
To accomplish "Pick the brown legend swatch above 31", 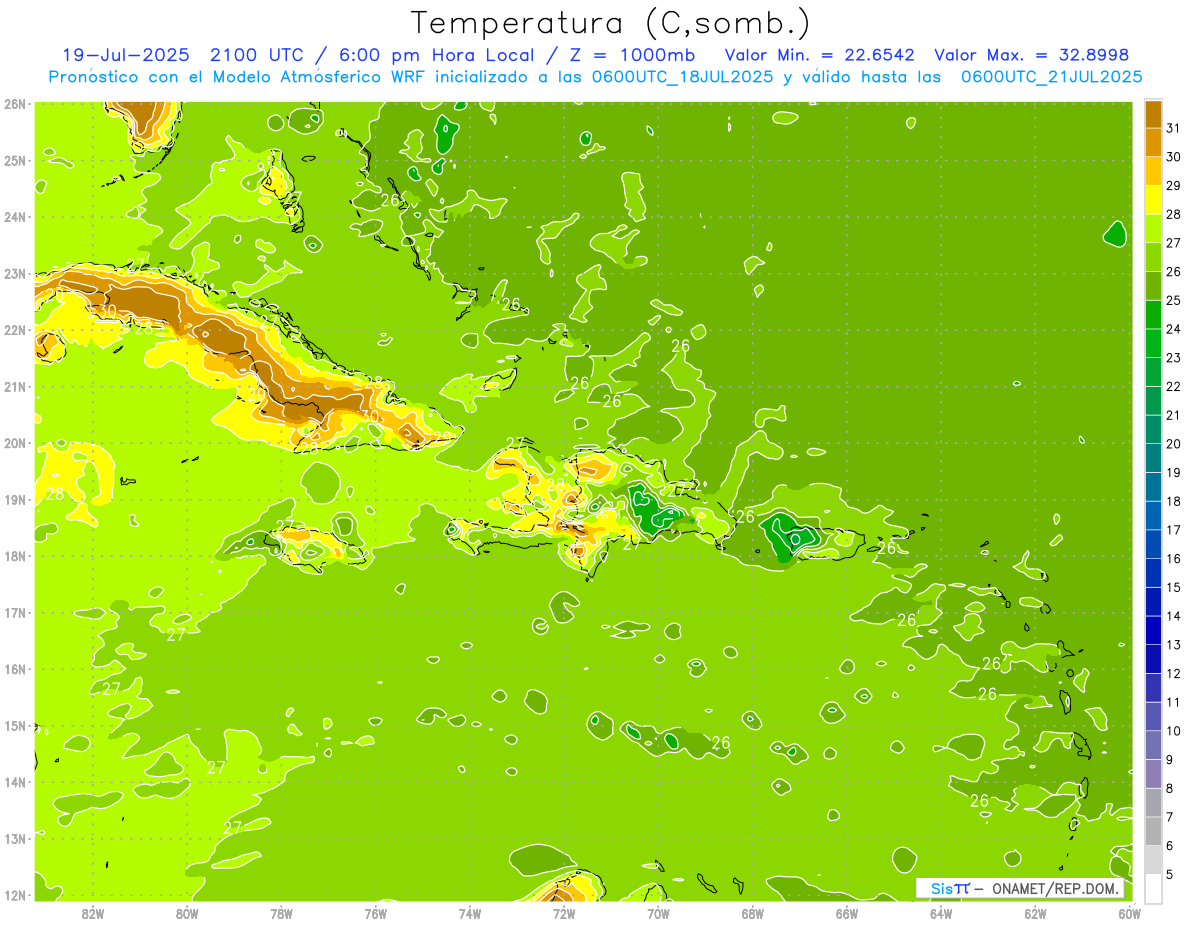I will click(1153, 115).
